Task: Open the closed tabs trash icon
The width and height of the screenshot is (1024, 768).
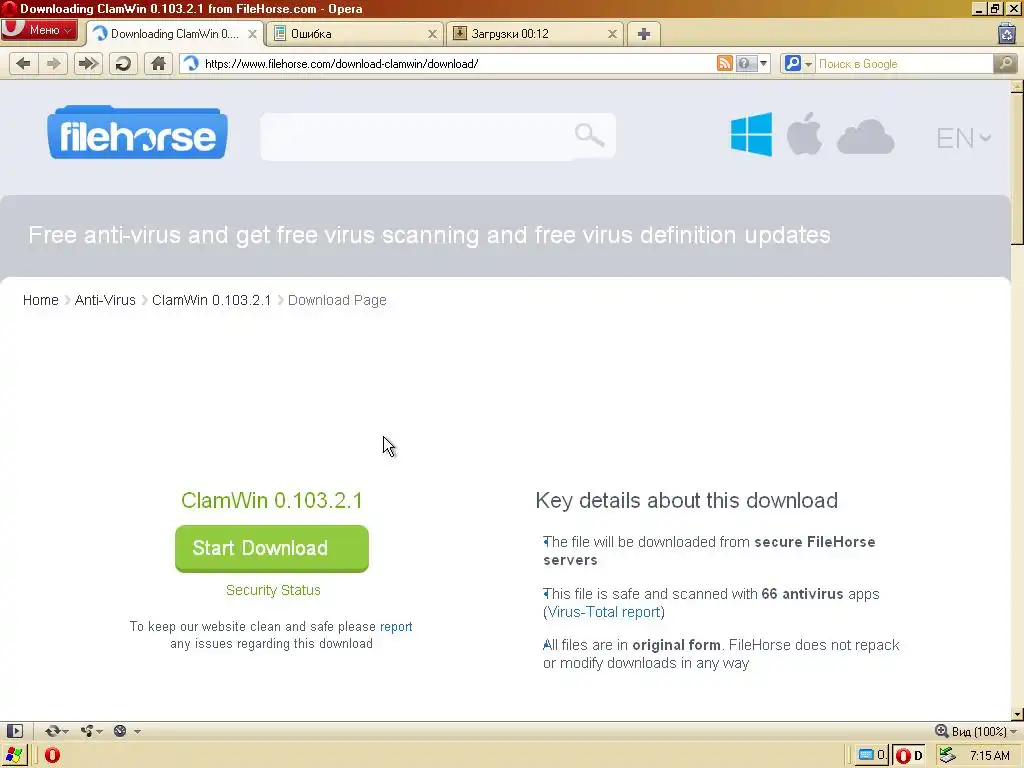Action: tap(1007, 33)
